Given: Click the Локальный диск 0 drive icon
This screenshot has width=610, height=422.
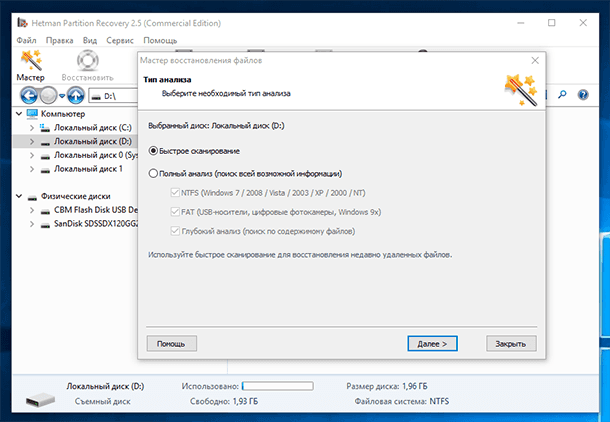Looking at the screenshot, I should (45, 156).
